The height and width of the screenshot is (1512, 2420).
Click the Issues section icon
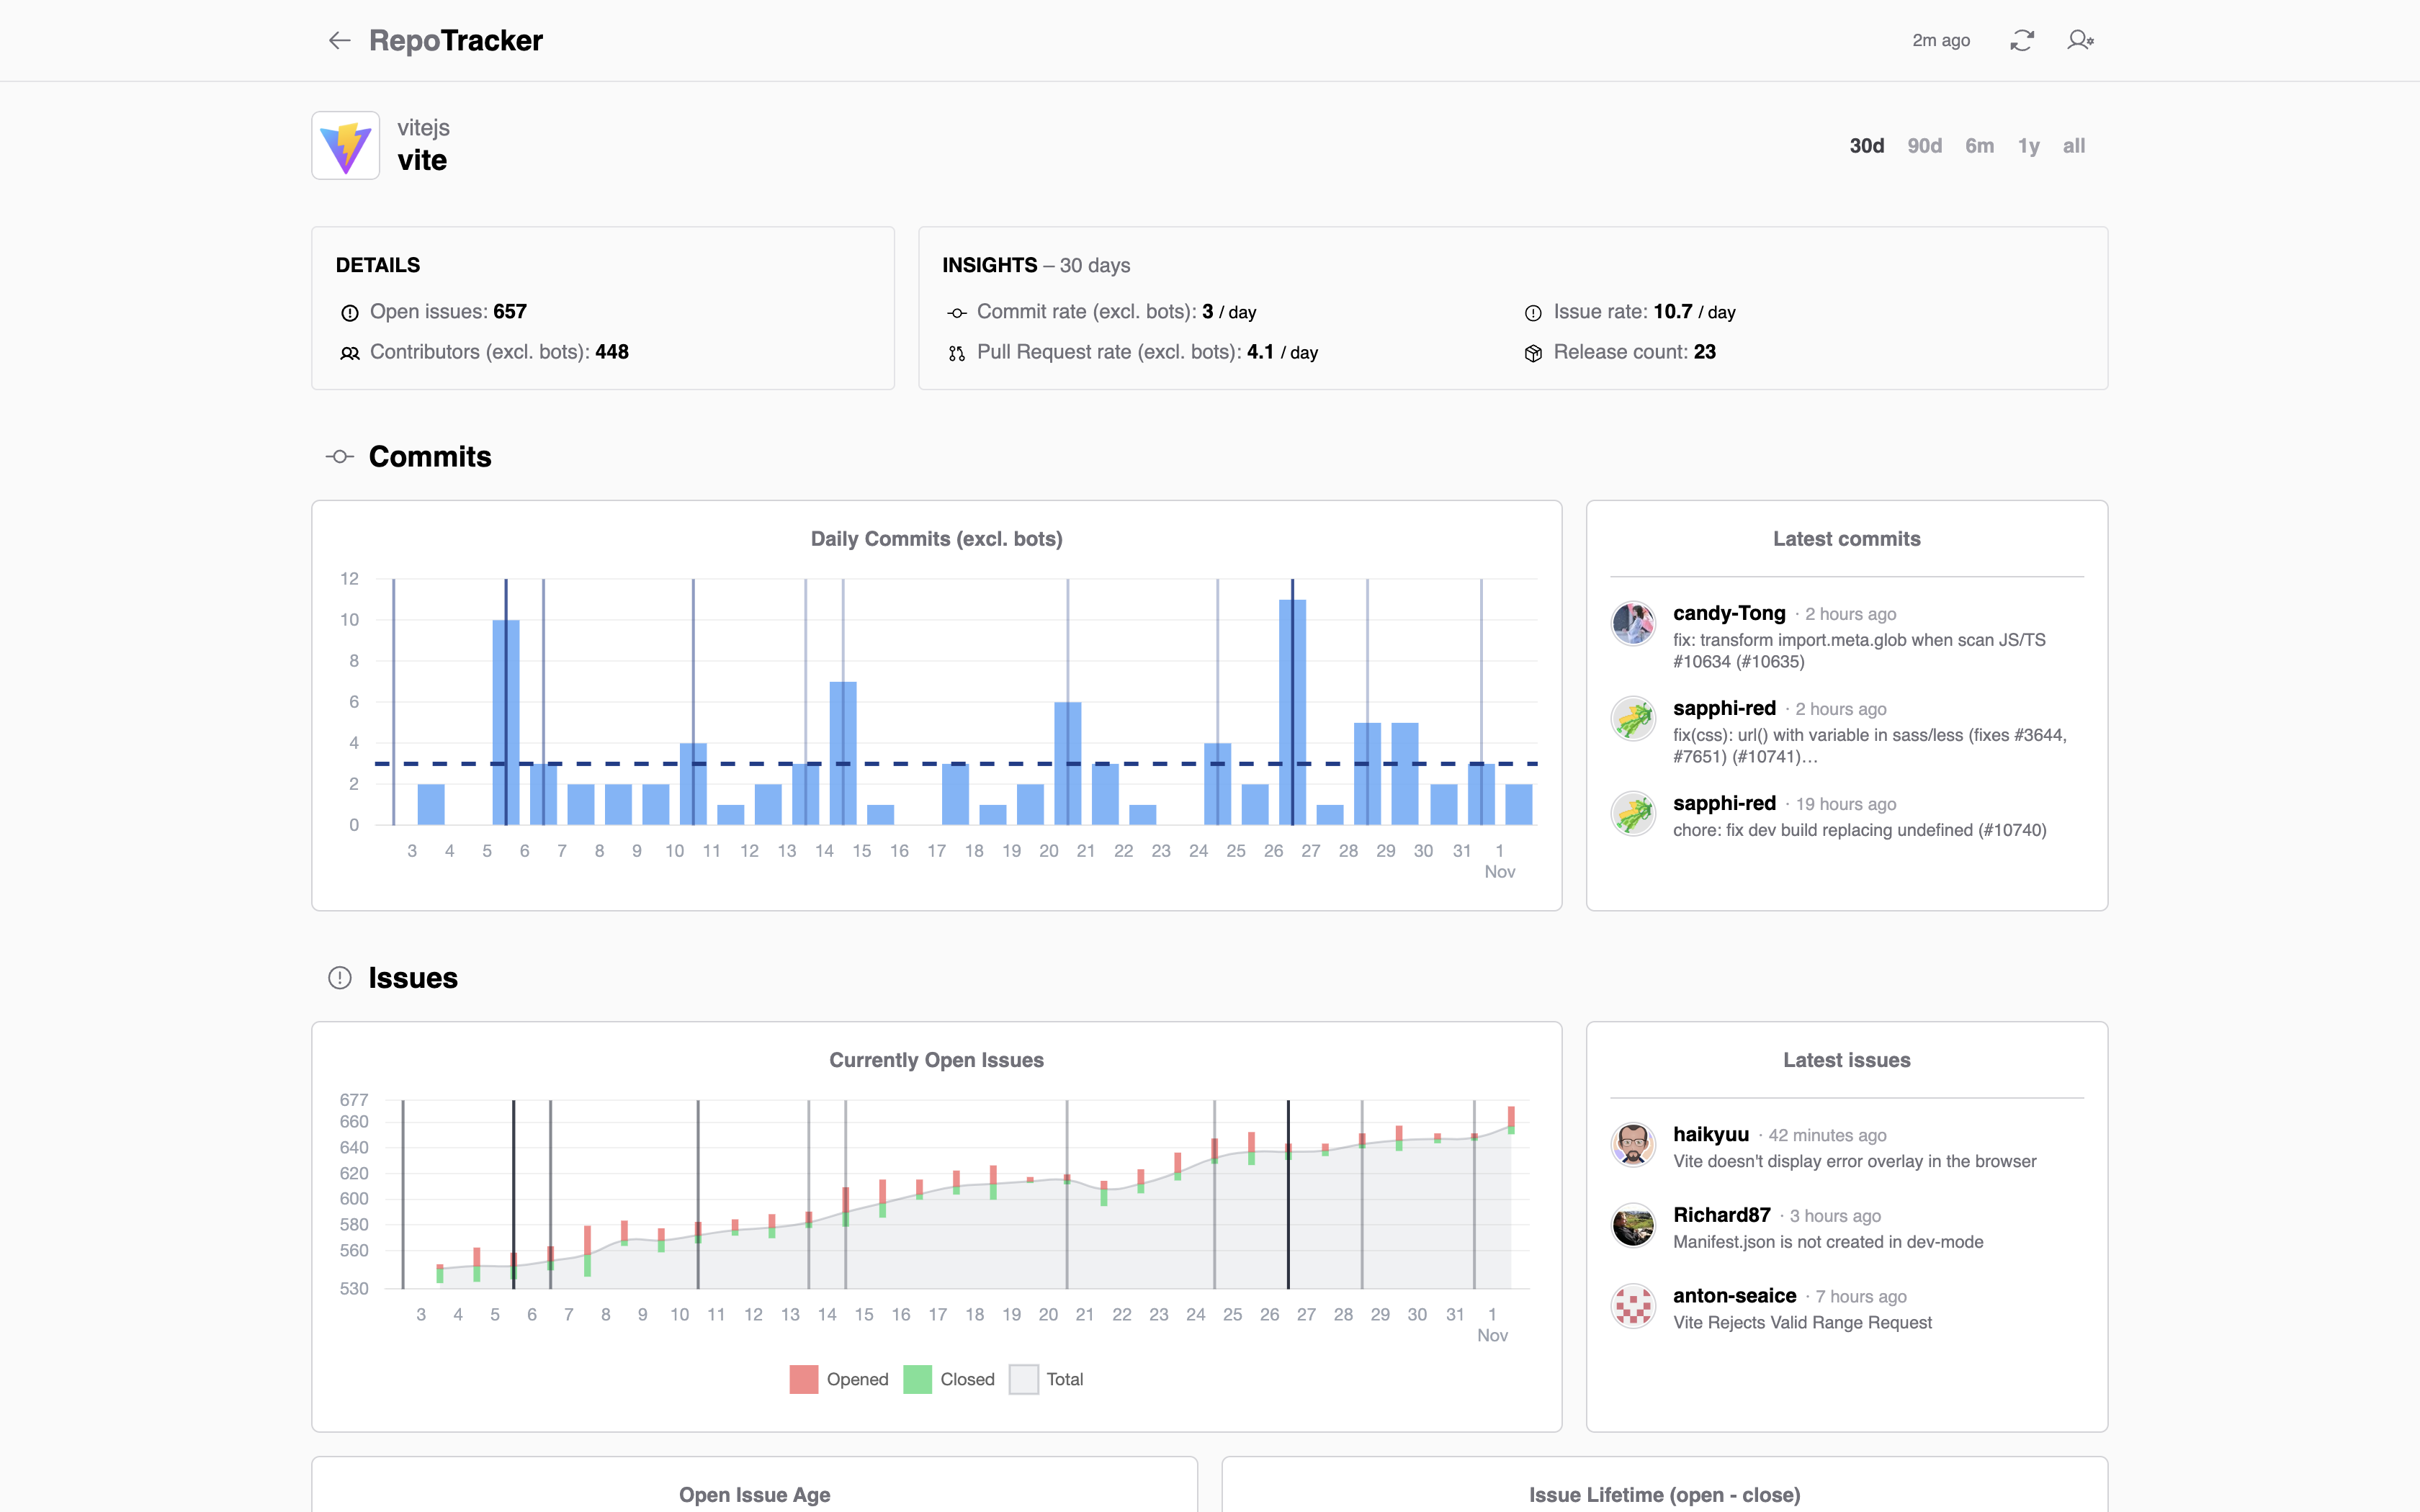pyautogui.click(x=340, y=978)
